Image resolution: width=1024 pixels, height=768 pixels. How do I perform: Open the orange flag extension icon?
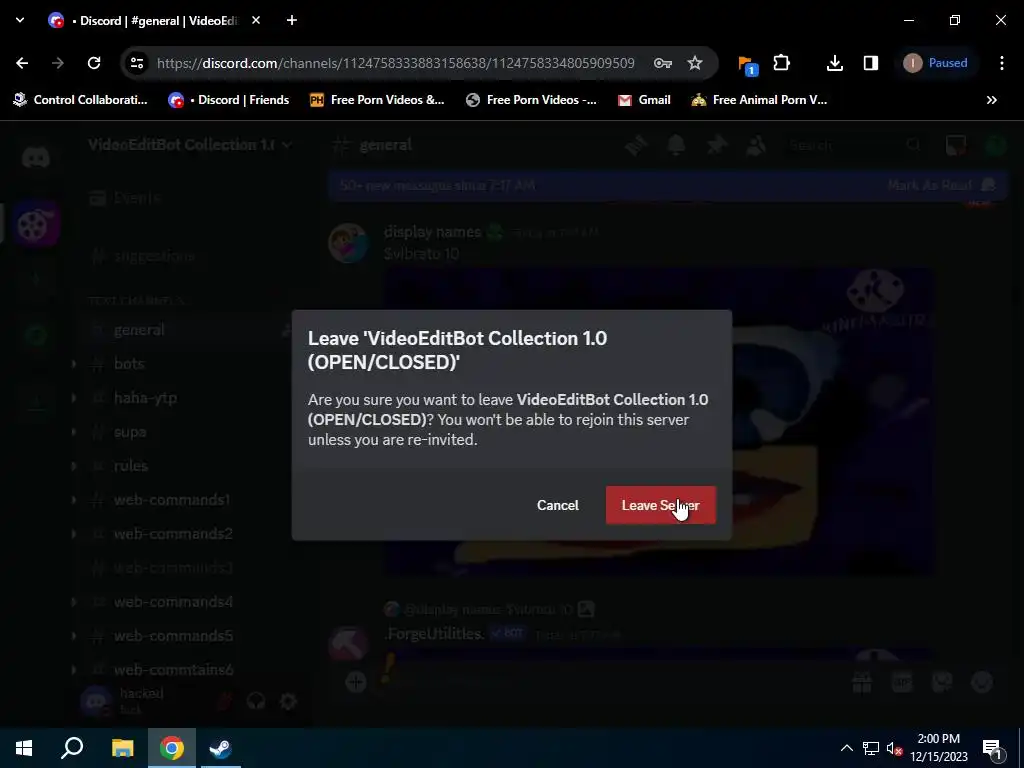(x=747, y=64)
